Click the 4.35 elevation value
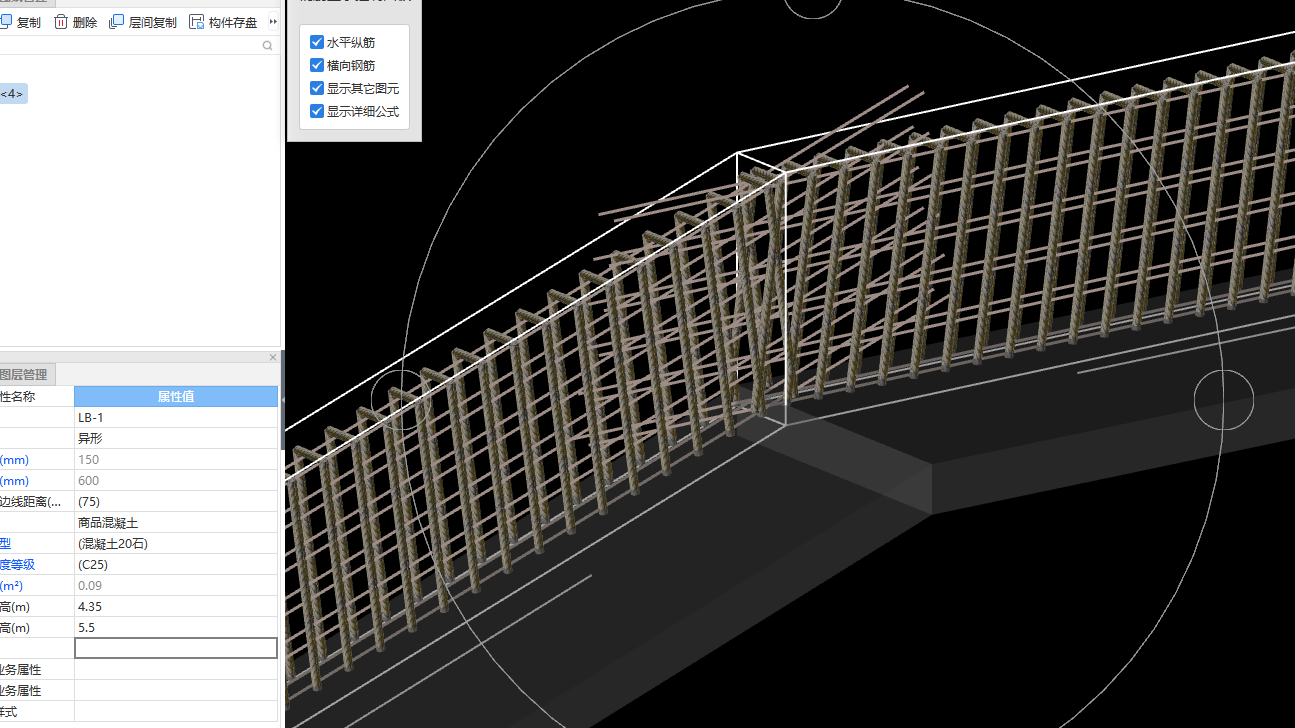Viewport: 1295px width, 728px height. click(x=176, y=607)
